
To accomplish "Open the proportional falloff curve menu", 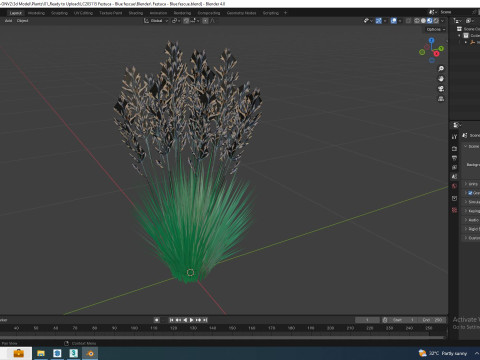I will [212, 21].
